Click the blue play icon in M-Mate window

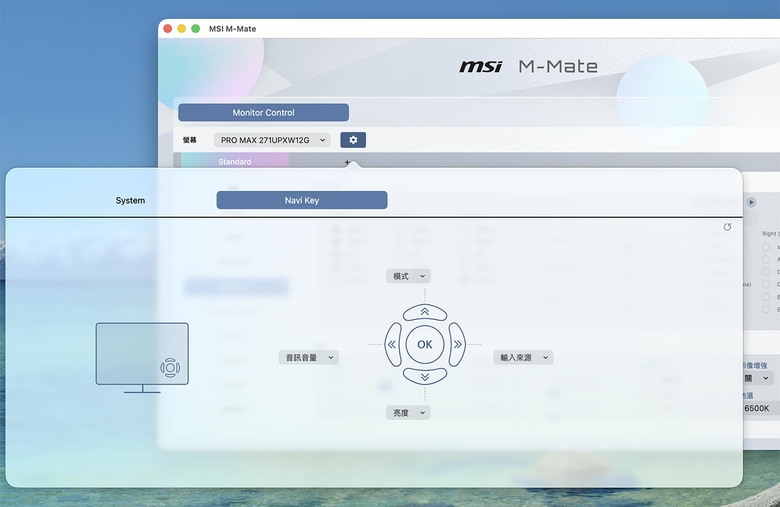(751, 203)
